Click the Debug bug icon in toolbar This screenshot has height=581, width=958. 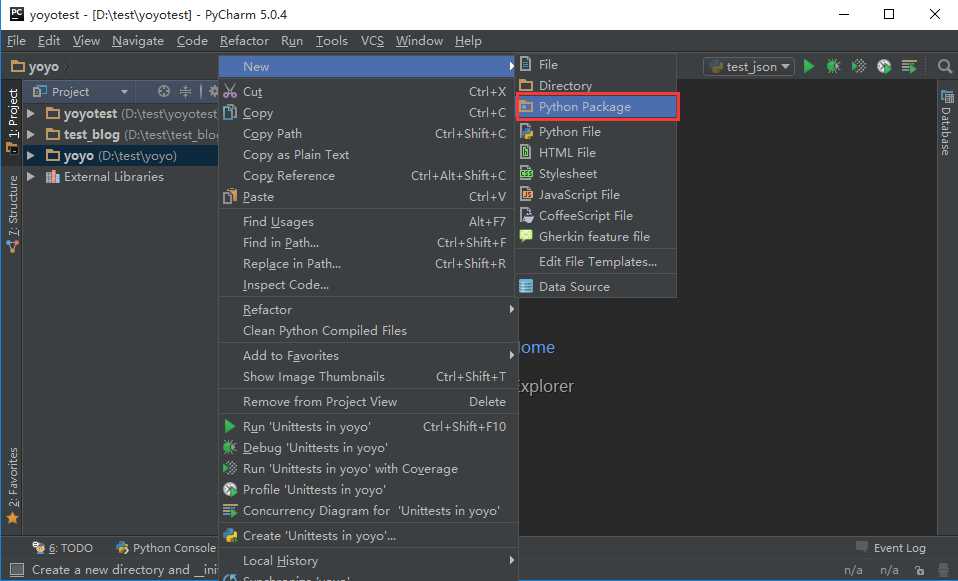click(x=833, y=66)
